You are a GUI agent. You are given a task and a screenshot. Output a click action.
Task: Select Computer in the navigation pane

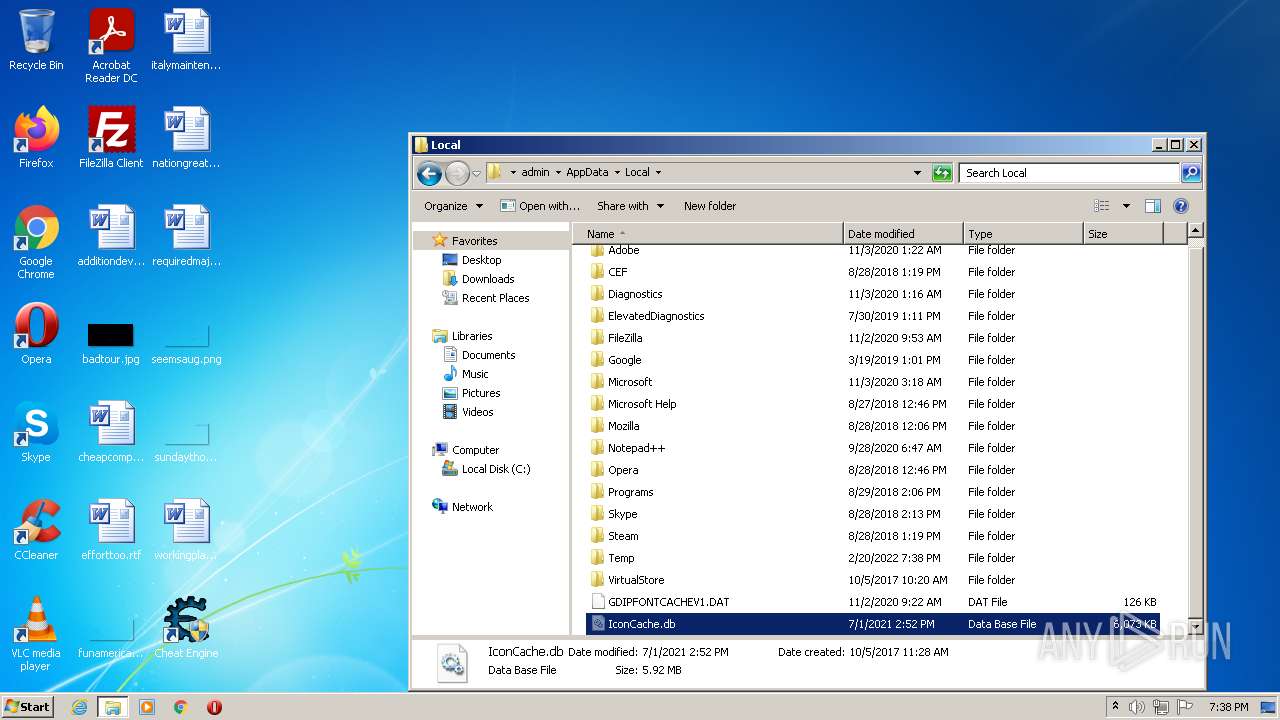pos(475,450)
